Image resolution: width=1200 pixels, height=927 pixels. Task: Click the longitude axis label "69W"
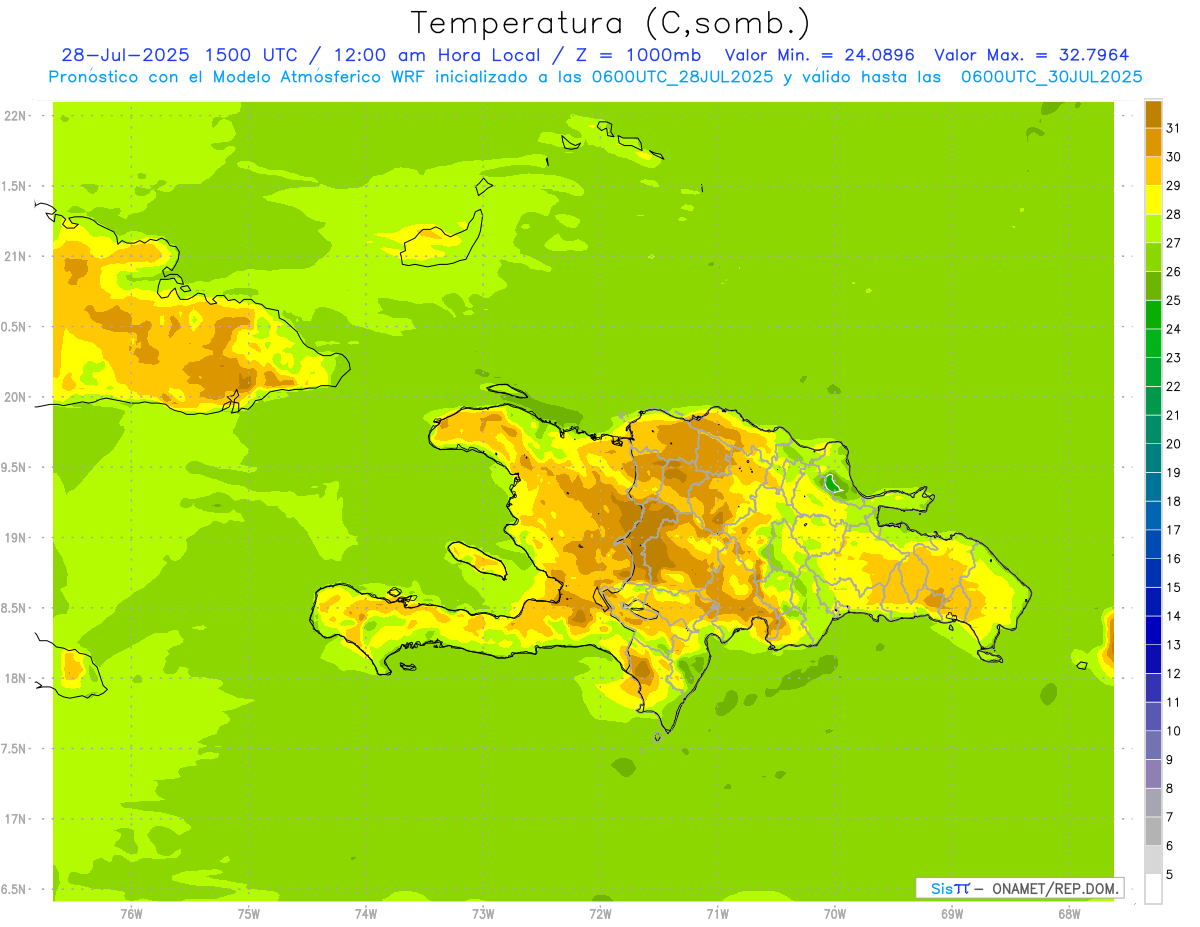click(952, 913)
